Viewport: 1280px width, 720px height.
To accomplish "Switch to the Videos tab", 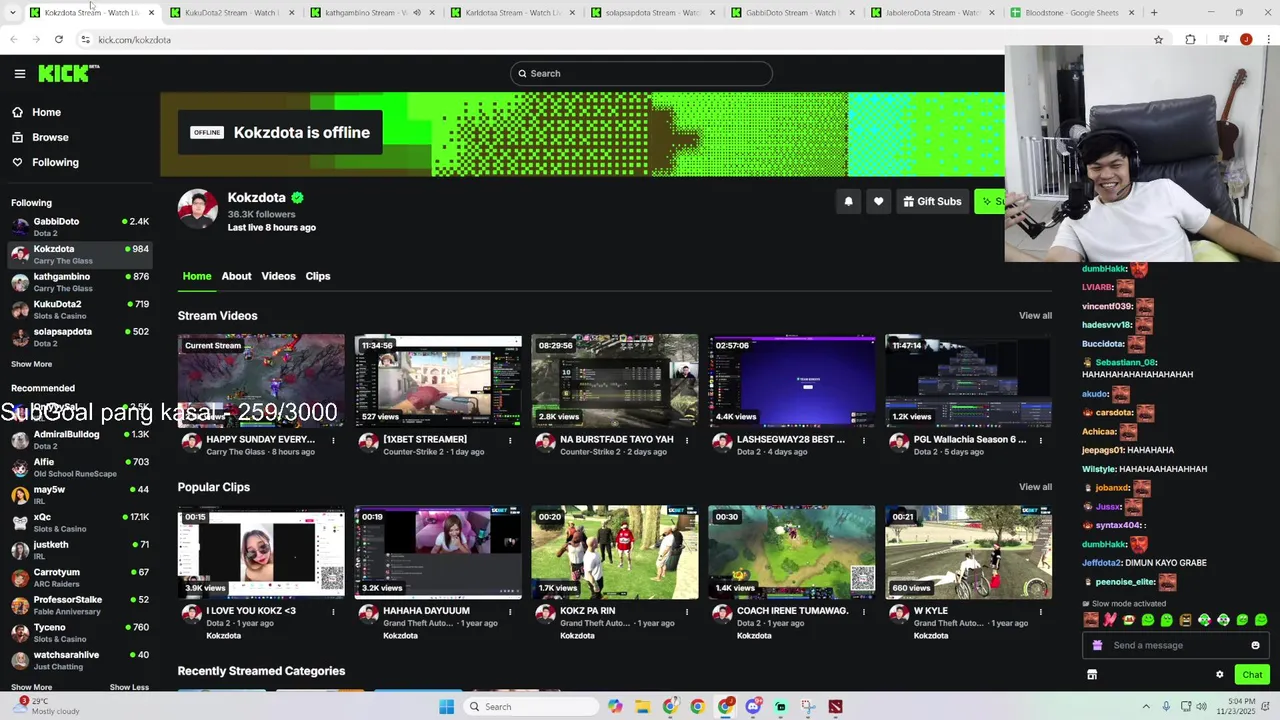I will pyautogui.click(x=278, y=276).
